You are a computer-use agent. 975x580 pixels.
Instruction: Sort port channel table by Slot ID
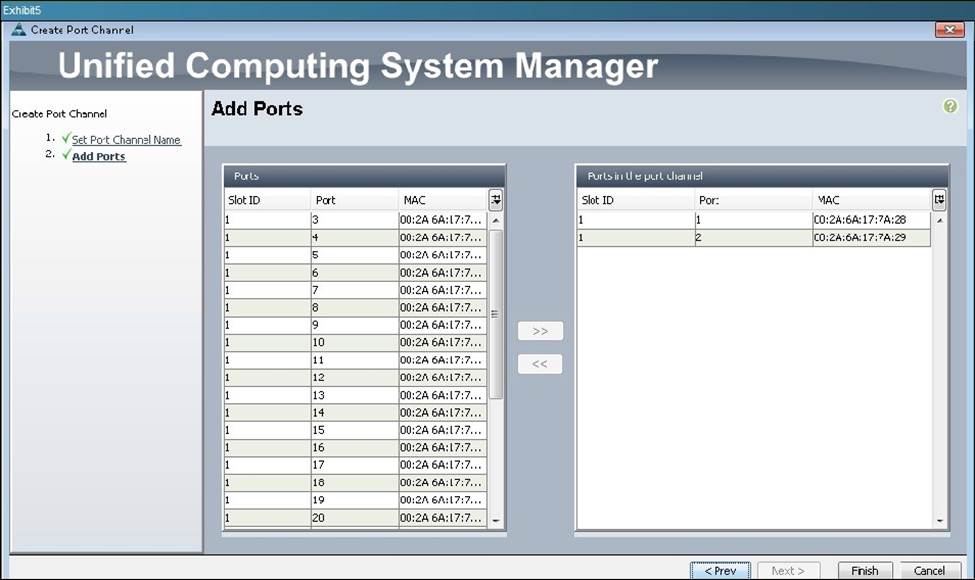tap(635, 200)
